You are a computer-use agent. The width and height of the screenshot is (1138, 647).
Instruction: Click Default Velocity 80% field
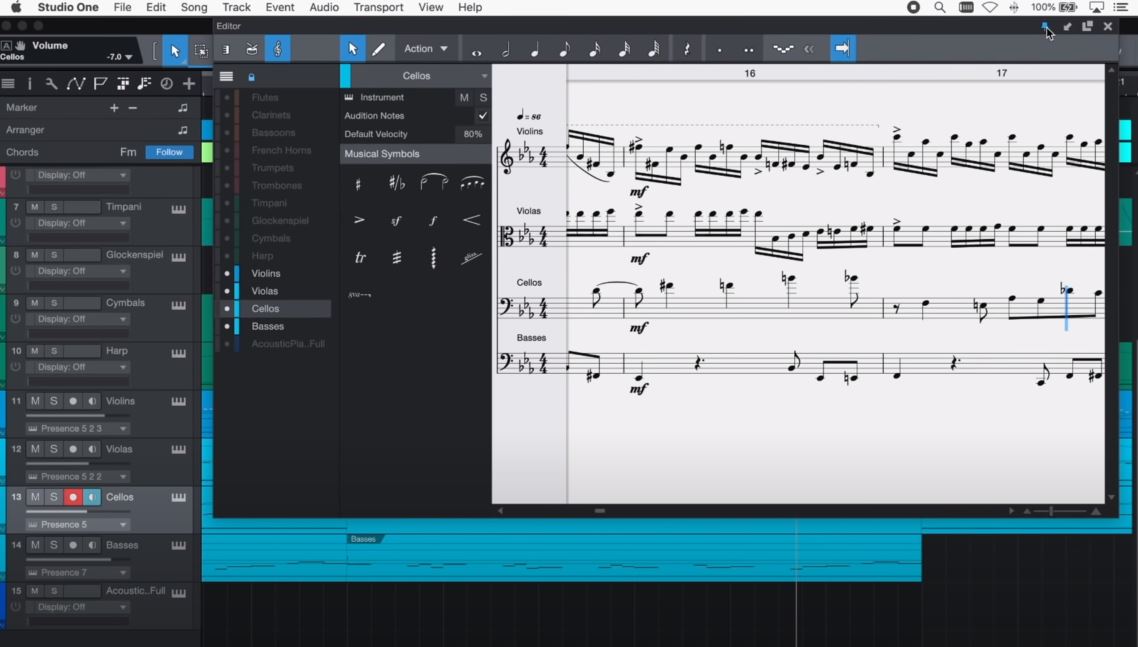pyautogui.click(x=472, y=134)
